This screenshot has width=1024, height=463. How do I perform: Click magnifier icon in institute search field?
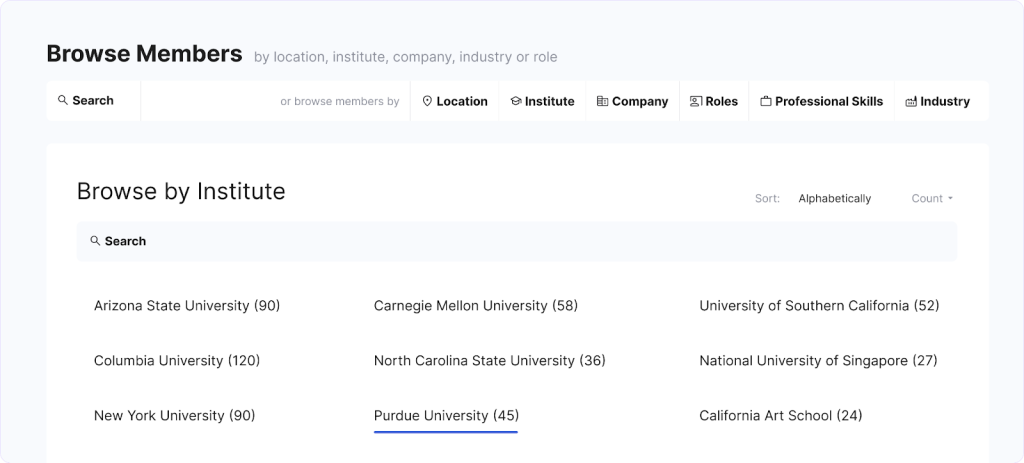click(95, 241)
